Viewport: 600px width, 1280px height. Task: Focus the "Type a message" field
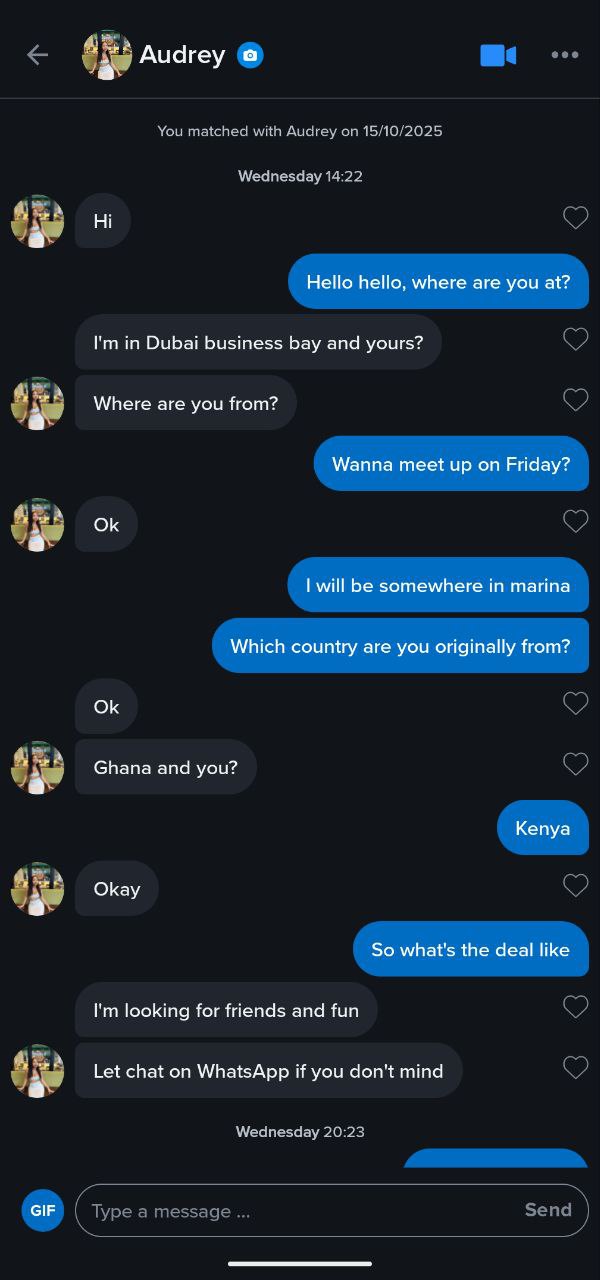pyautogui.click(x=300, y=1210)
